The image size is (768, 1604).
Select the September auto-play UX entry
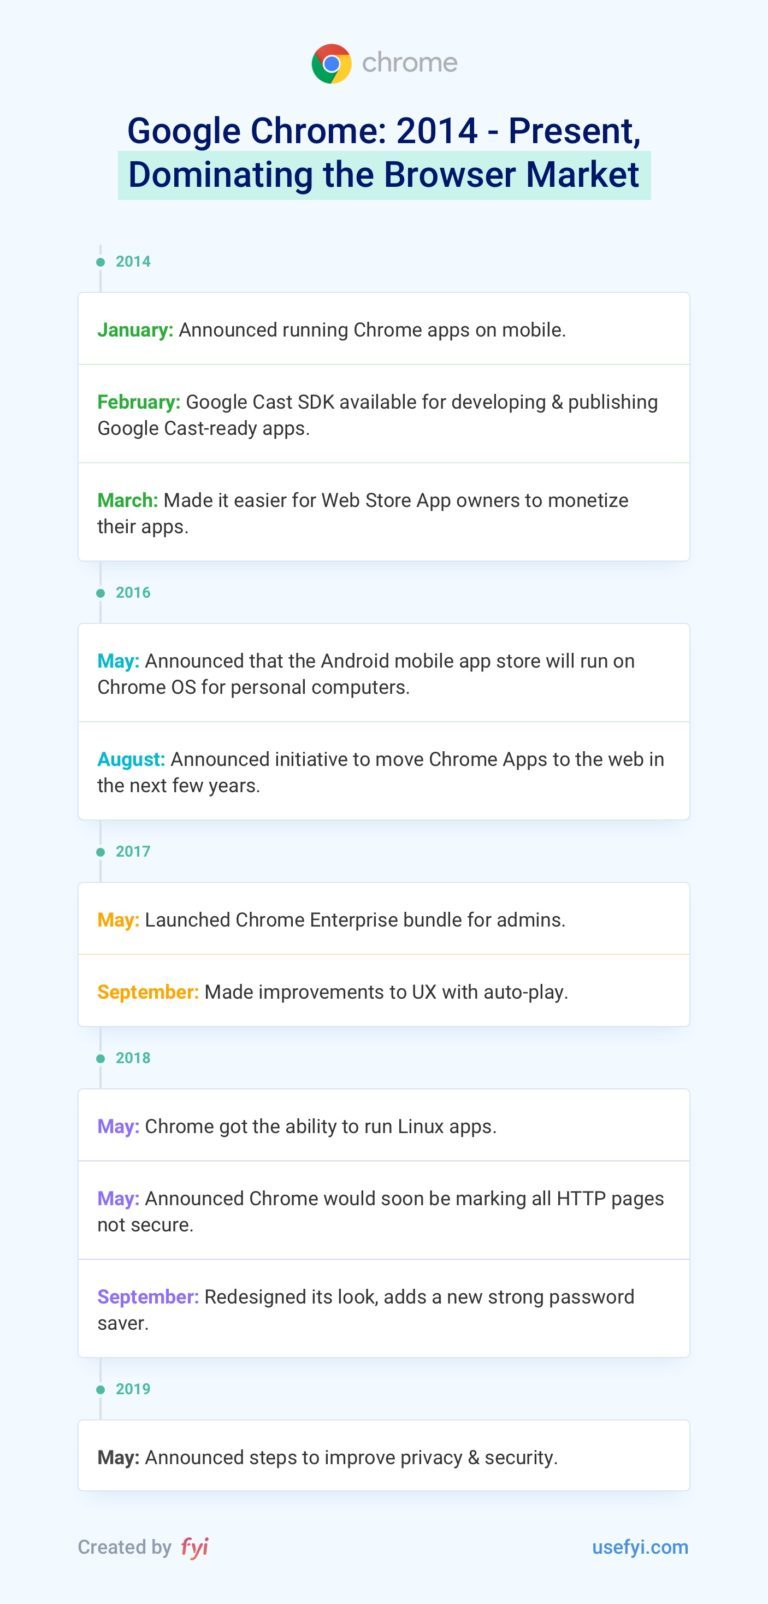pos(384,992)
